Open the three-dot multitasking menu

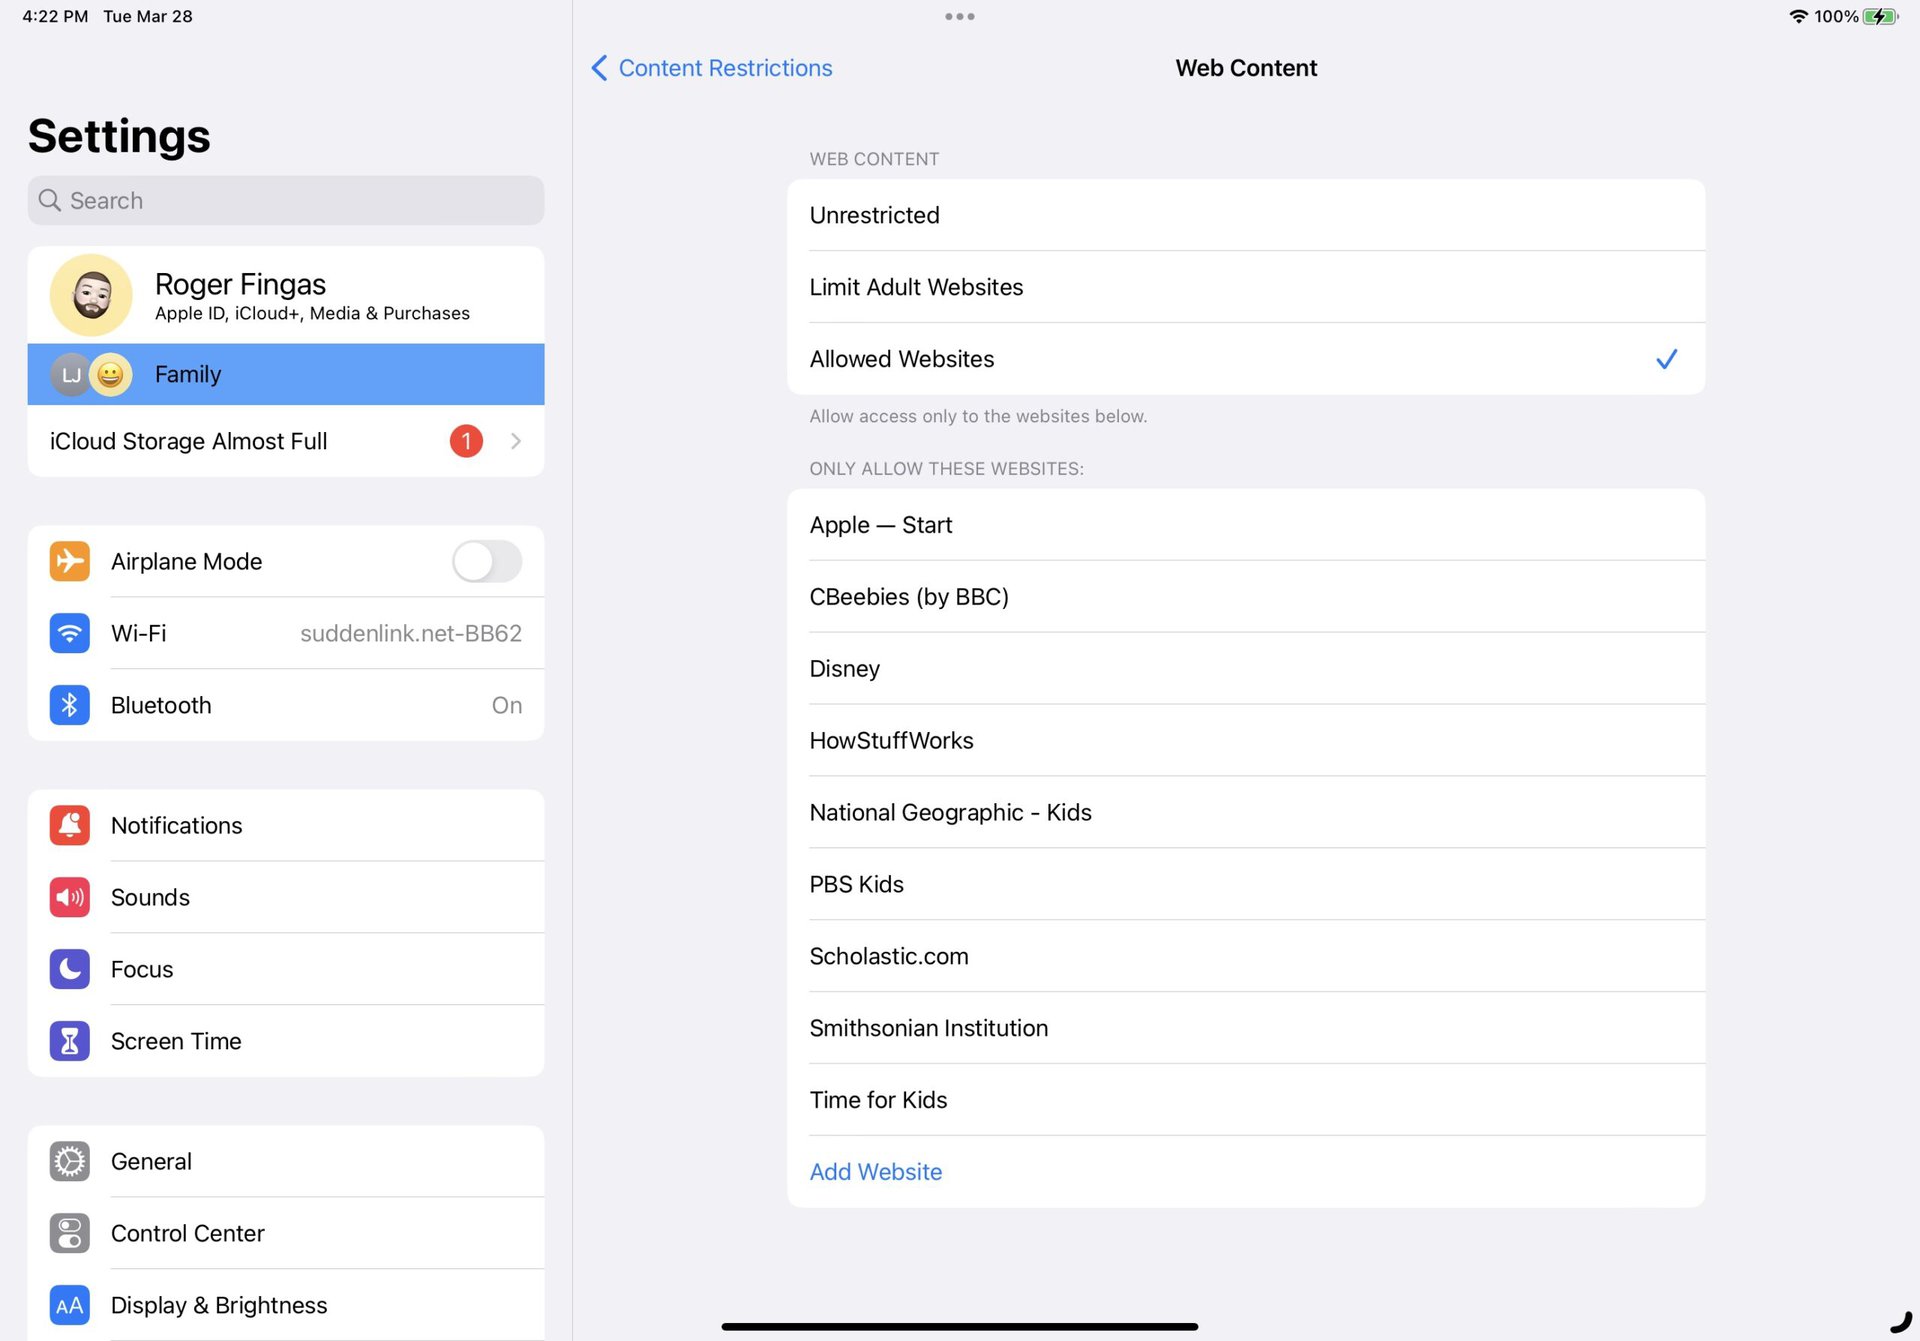[959, 16]
